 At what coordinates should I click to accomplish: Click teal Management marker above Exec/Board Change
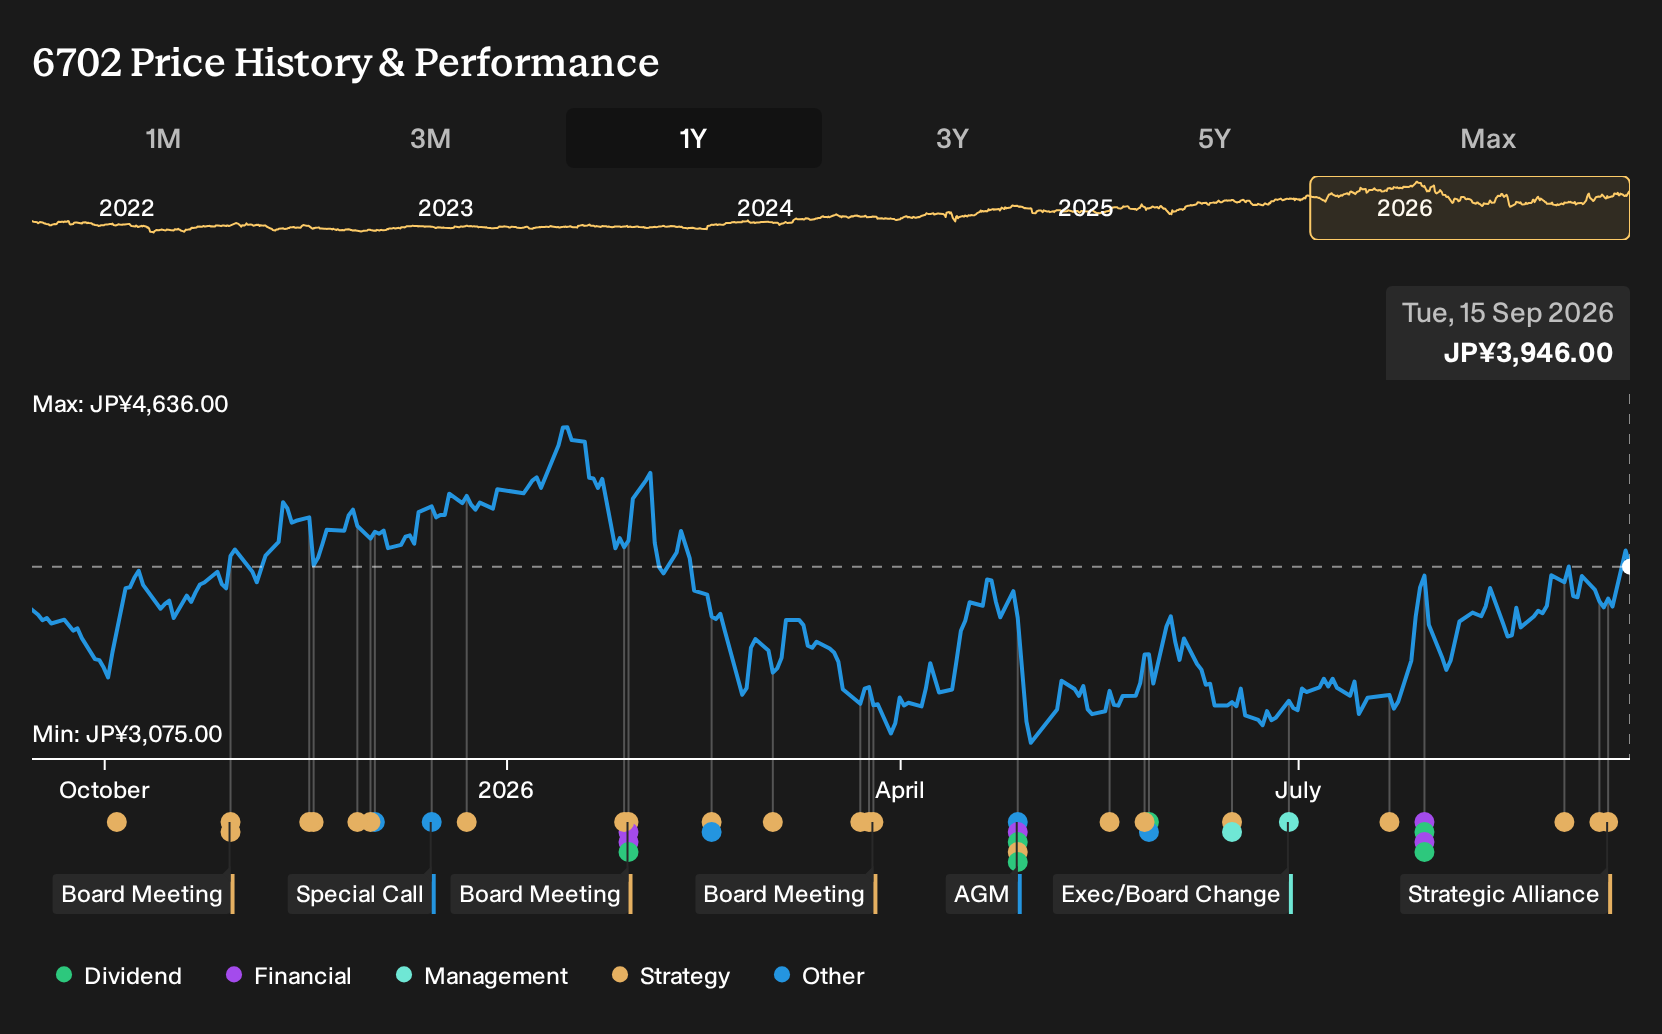[x=1289, y=822]
